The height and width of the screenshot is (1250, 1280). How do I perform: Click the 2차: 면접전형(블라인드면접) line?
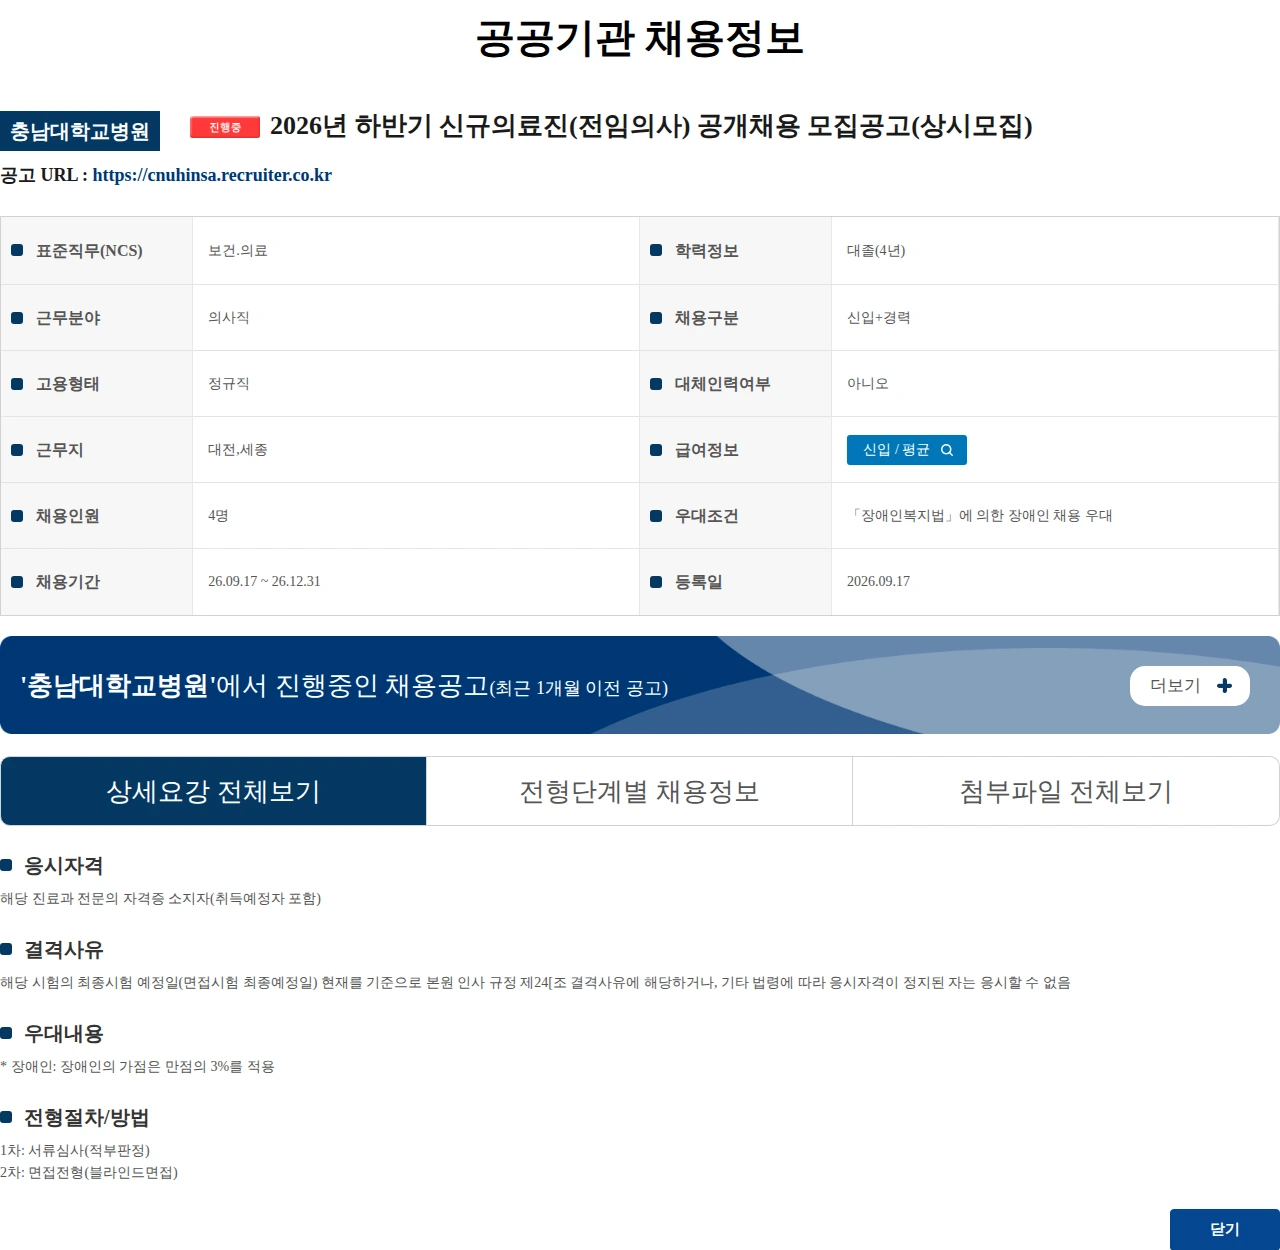(89, 1173)
